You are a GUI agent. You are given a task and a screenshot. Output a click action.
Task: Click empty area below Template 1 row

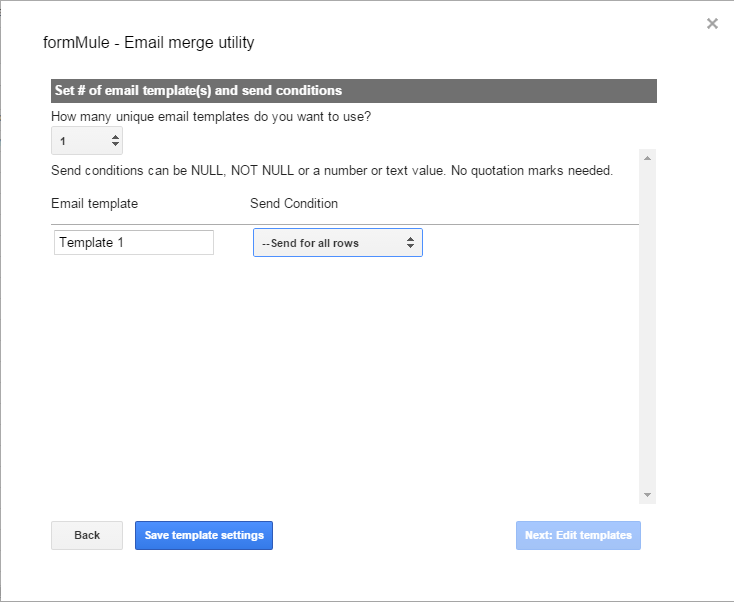point(340,380)
